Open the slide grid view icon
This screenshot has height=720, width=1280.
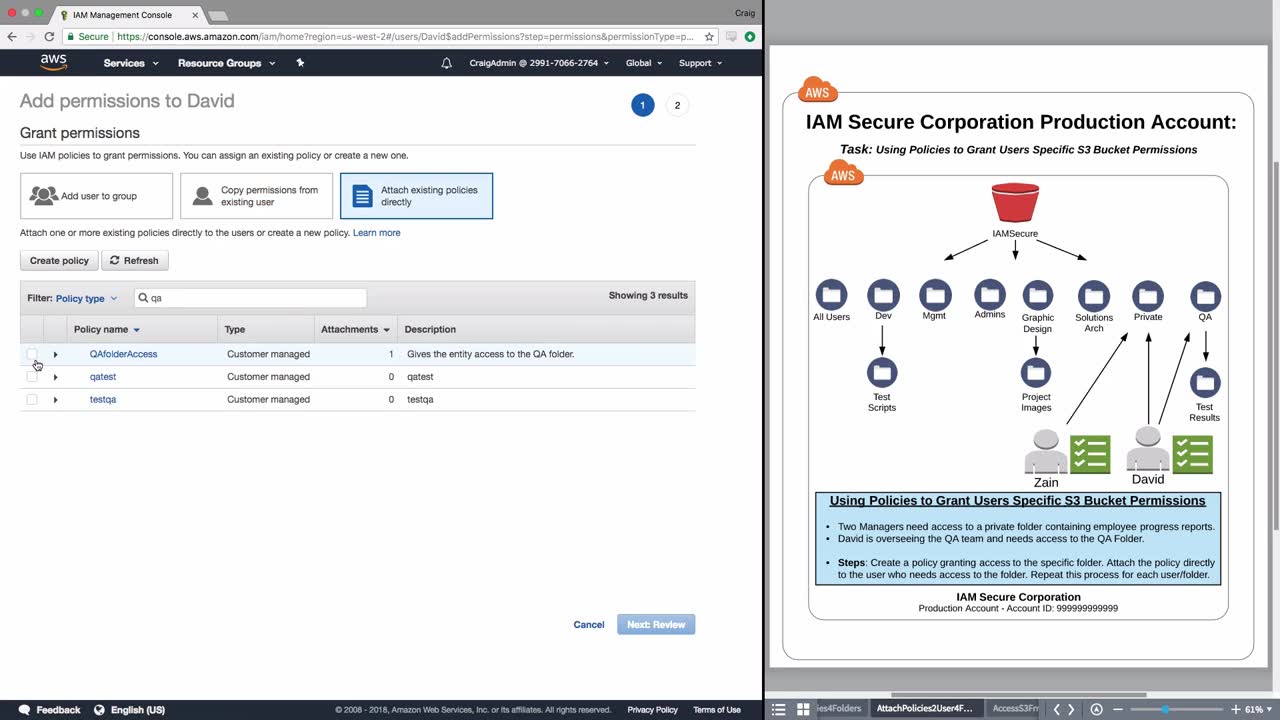[x=803, y=709]
